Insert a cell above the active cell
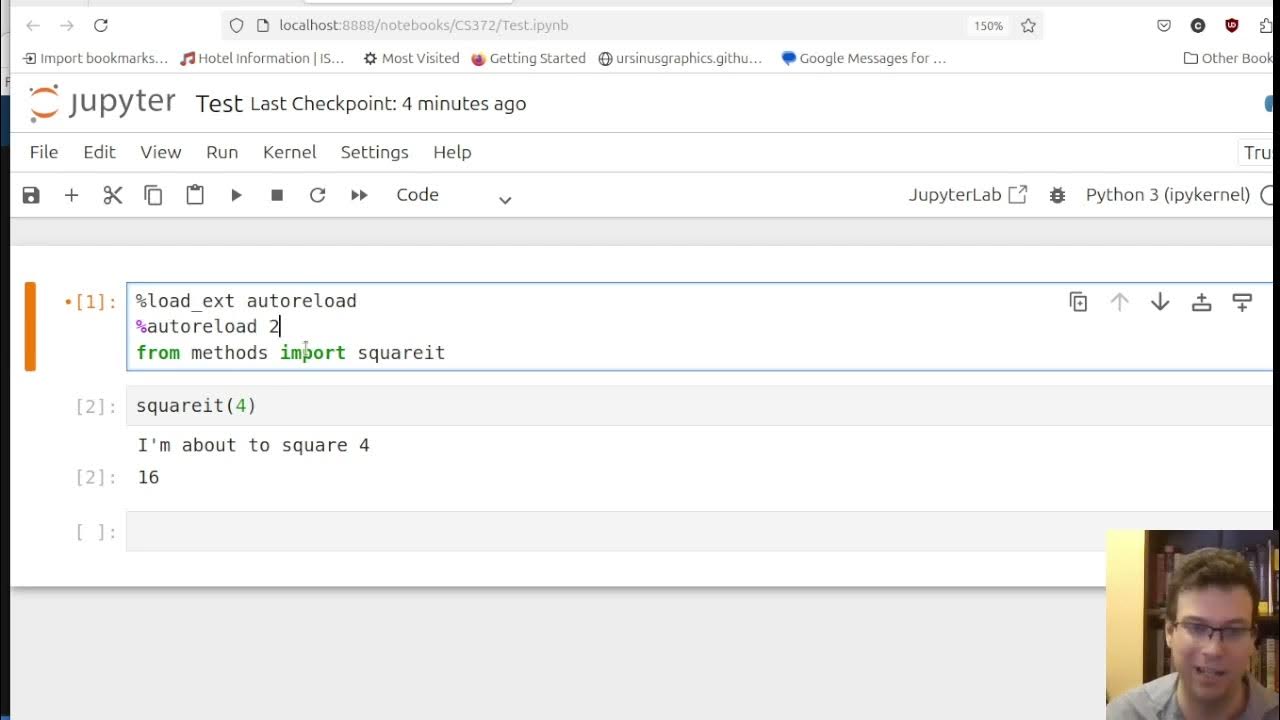The height and width of the screenshot is (720, 1280). (1201, 302)
